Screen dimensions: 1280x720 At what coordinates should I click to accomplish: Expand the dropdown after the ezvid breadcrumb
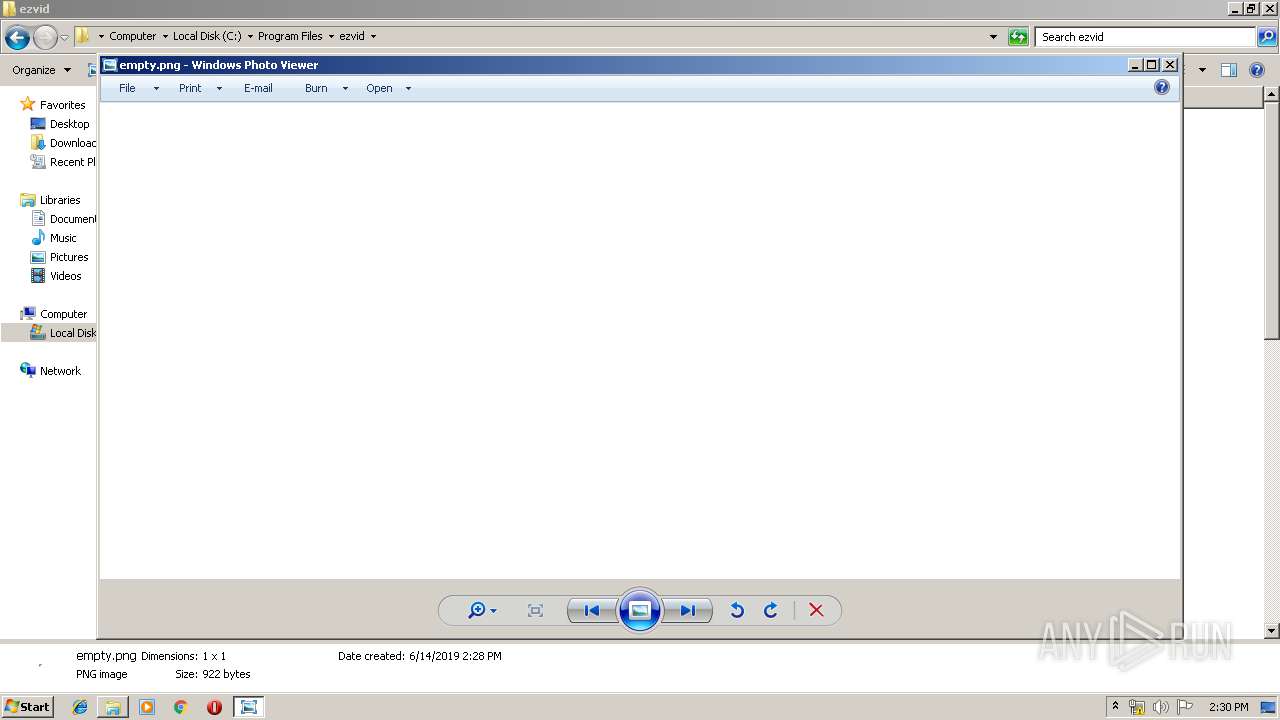(x=374, y=36)
